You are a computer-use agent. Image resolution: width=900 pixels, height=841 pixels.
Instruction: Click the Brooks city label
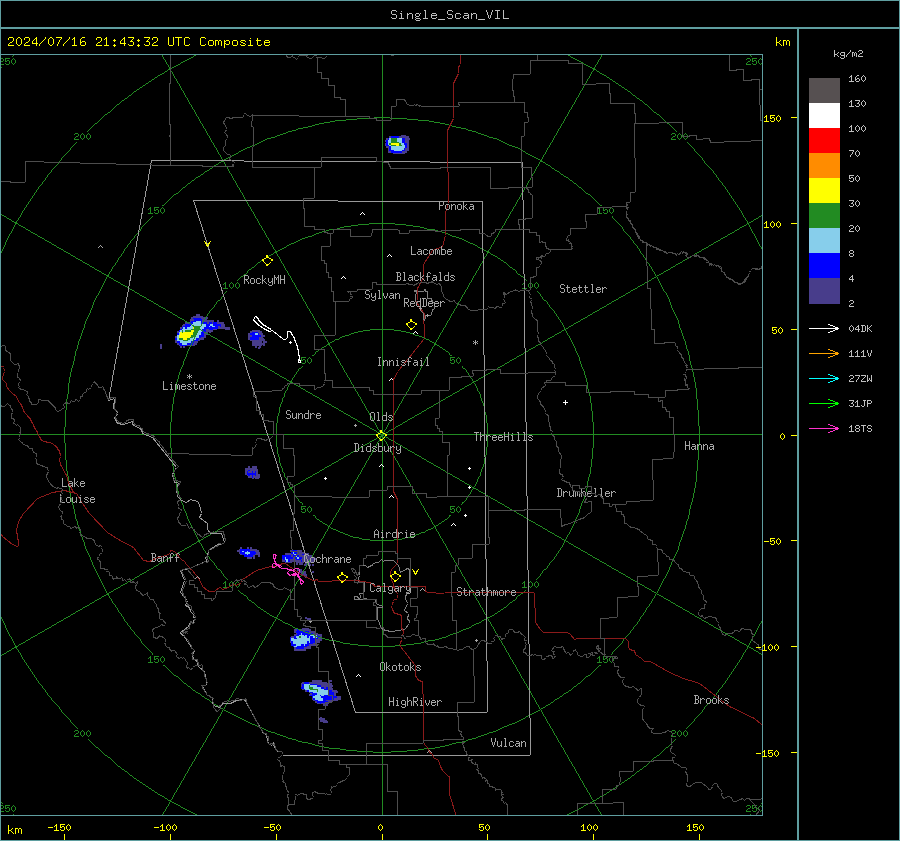711,700
